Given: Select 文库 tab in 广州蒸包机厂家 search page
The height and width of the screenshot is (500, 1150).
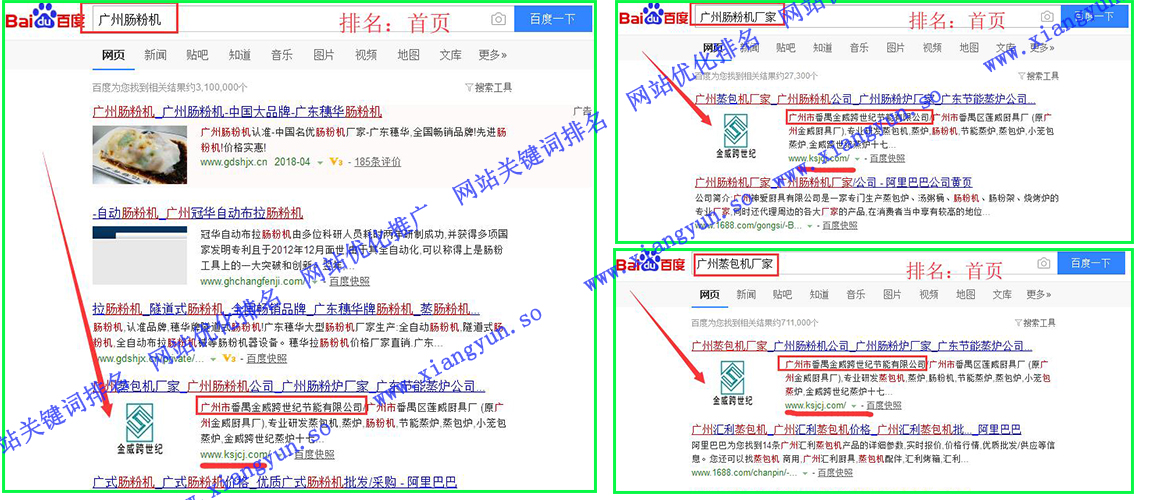Looking at the screenshot, I should pyautogui.click(x=1003, y=295).
